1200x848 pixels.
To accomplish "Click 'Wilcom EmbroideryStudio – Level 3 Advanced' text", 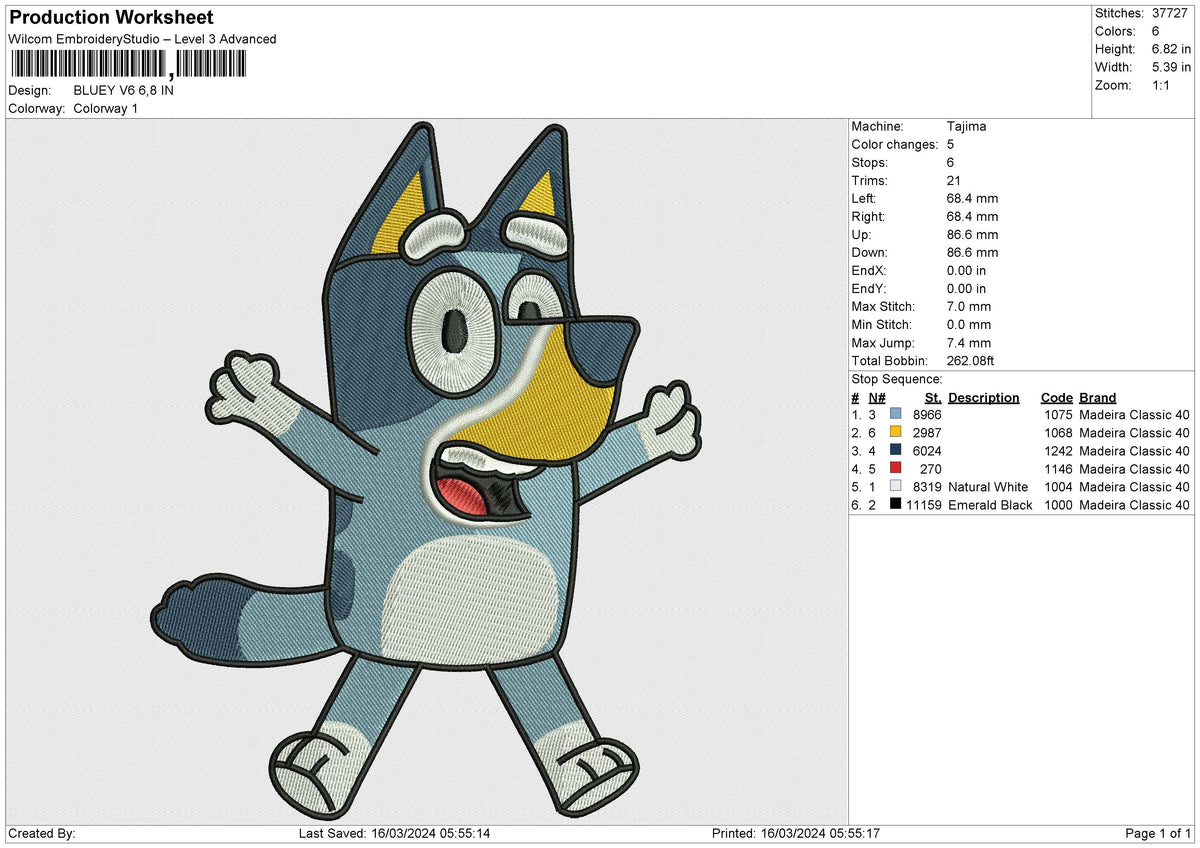I will pos(142,39).
